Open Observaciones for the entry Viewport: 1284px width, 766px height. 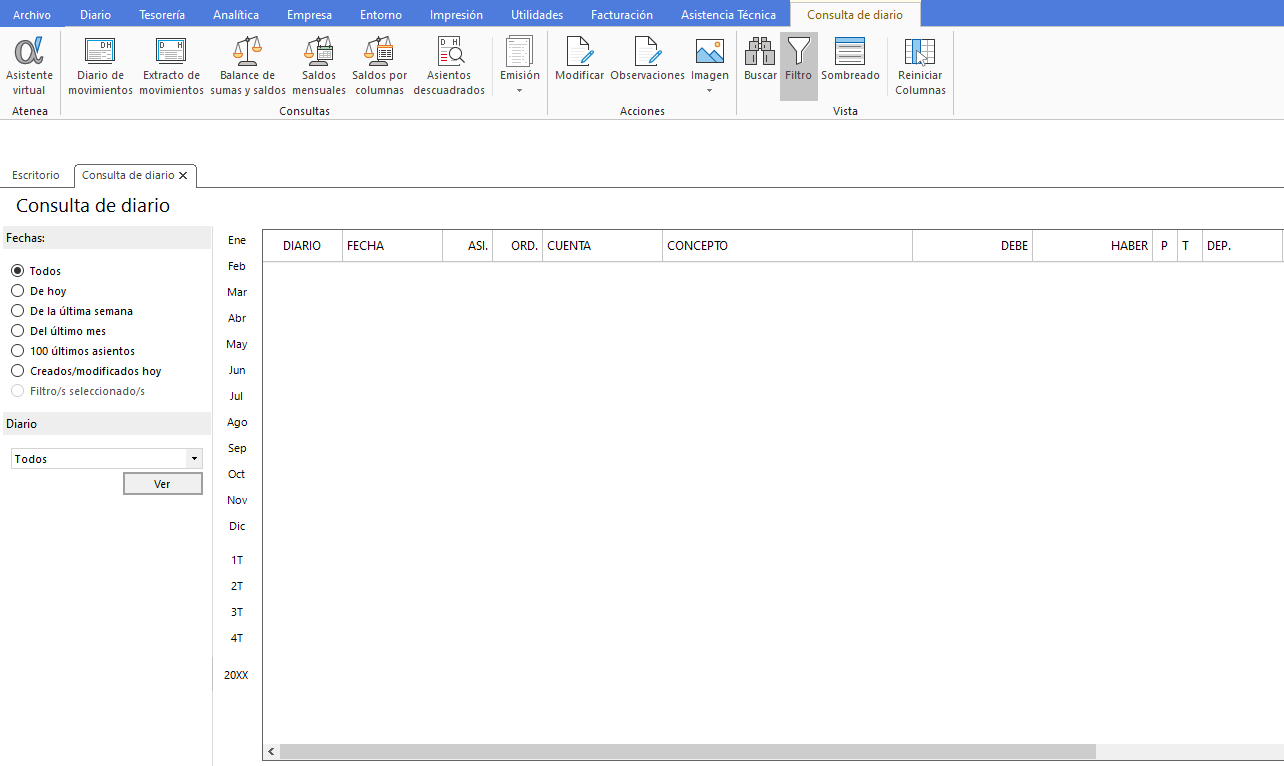(647, 59)
